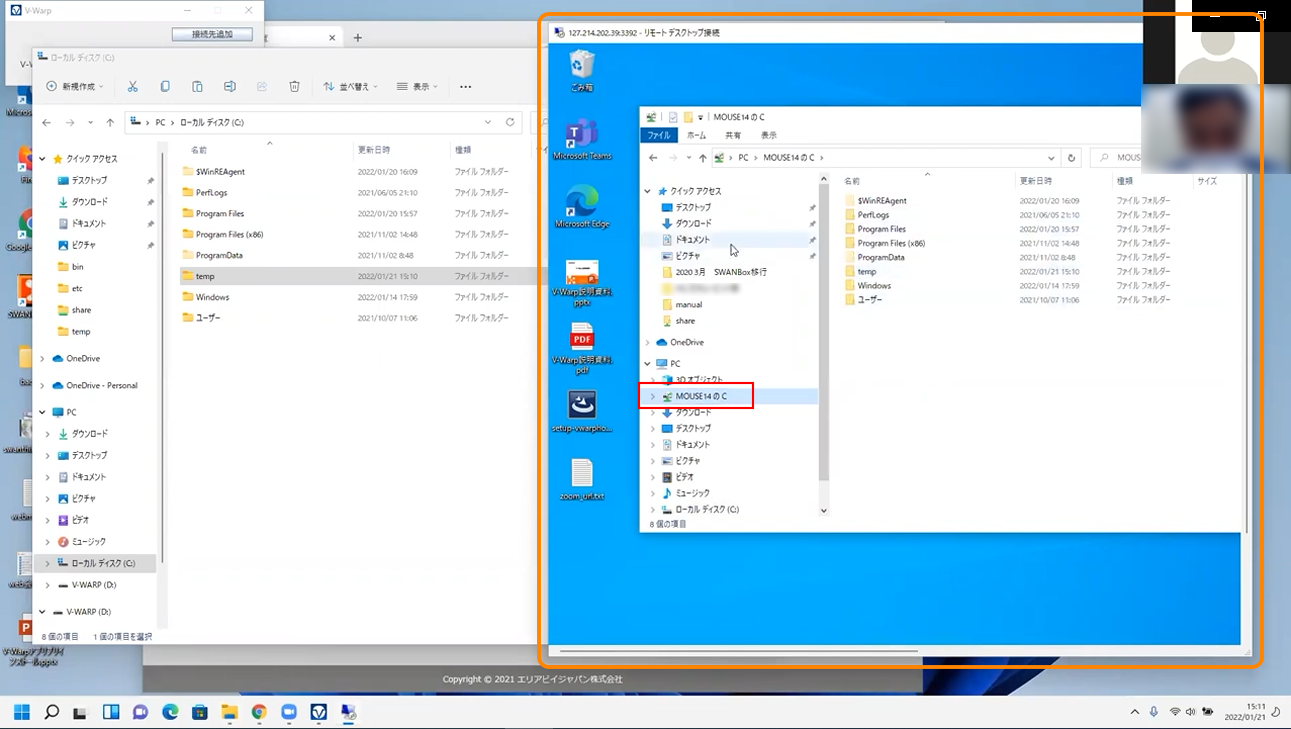Select the V-Warp説明資料.pptx icon on remote desktop
This screenshot has width=1291, height=729.
[x=582, y=283]
